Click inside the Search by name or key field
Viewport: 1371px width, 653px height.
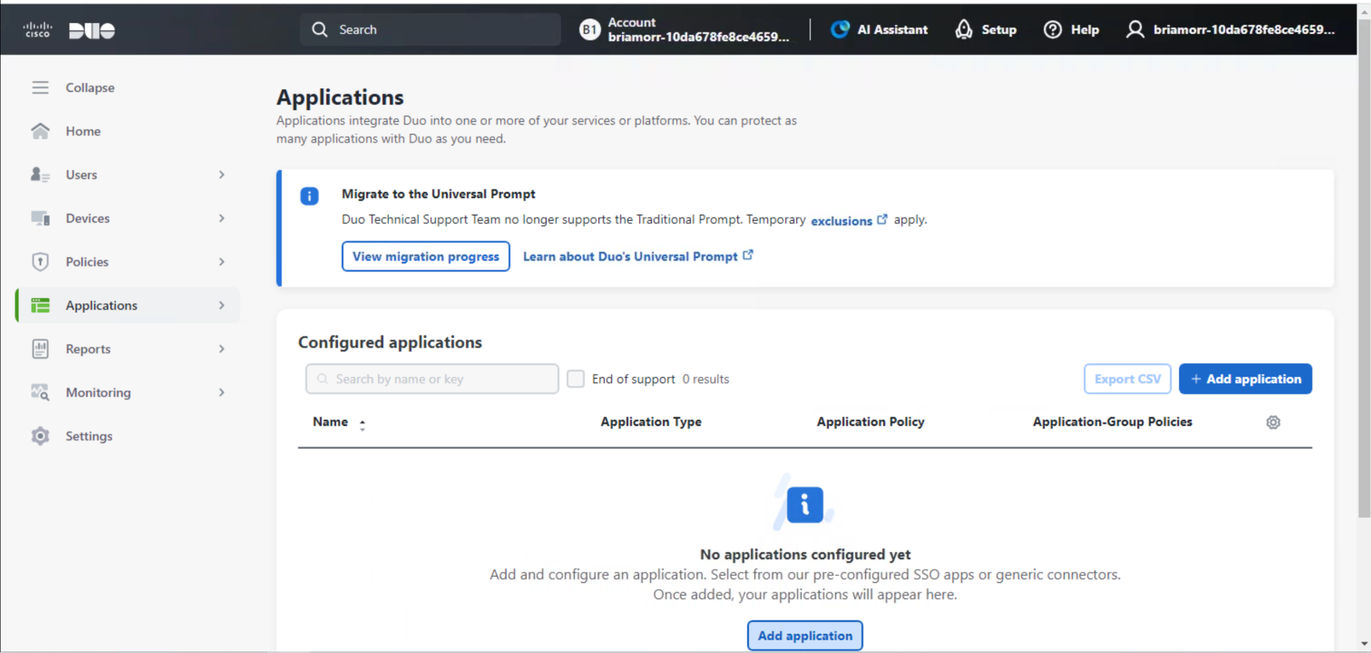coord(432,378)
